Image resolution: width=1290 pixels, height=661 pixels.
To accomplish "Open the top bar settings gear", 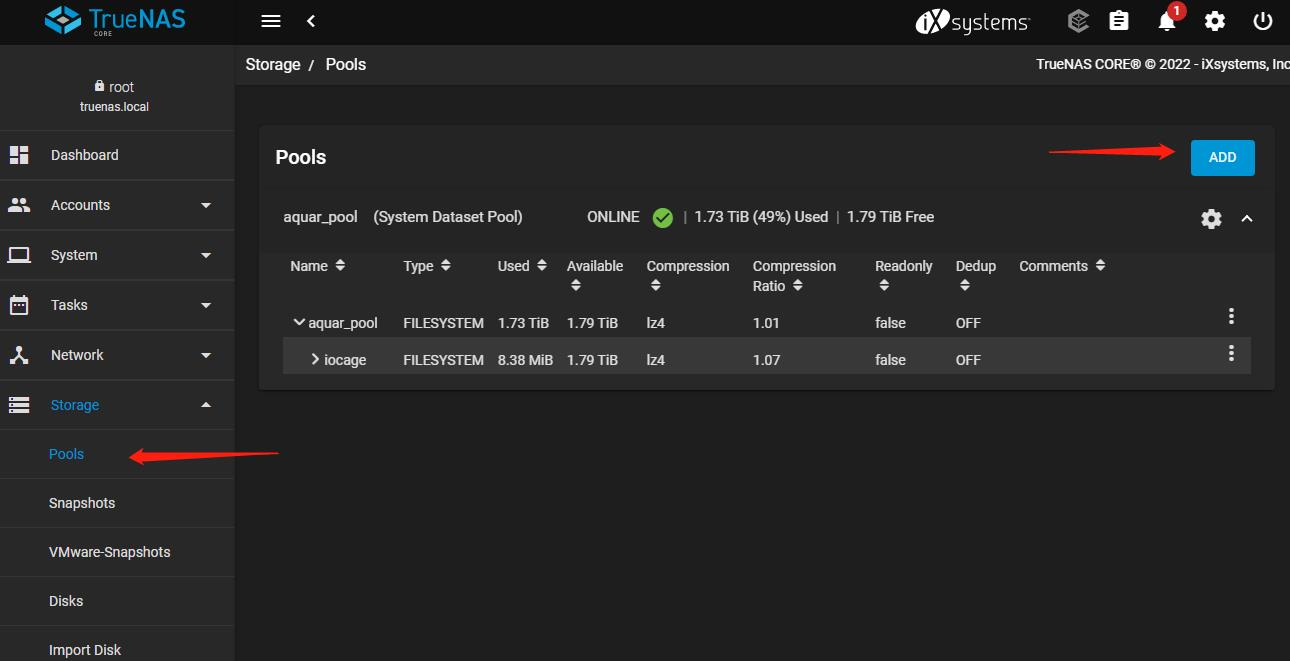I will click(x=1214, y=21).
